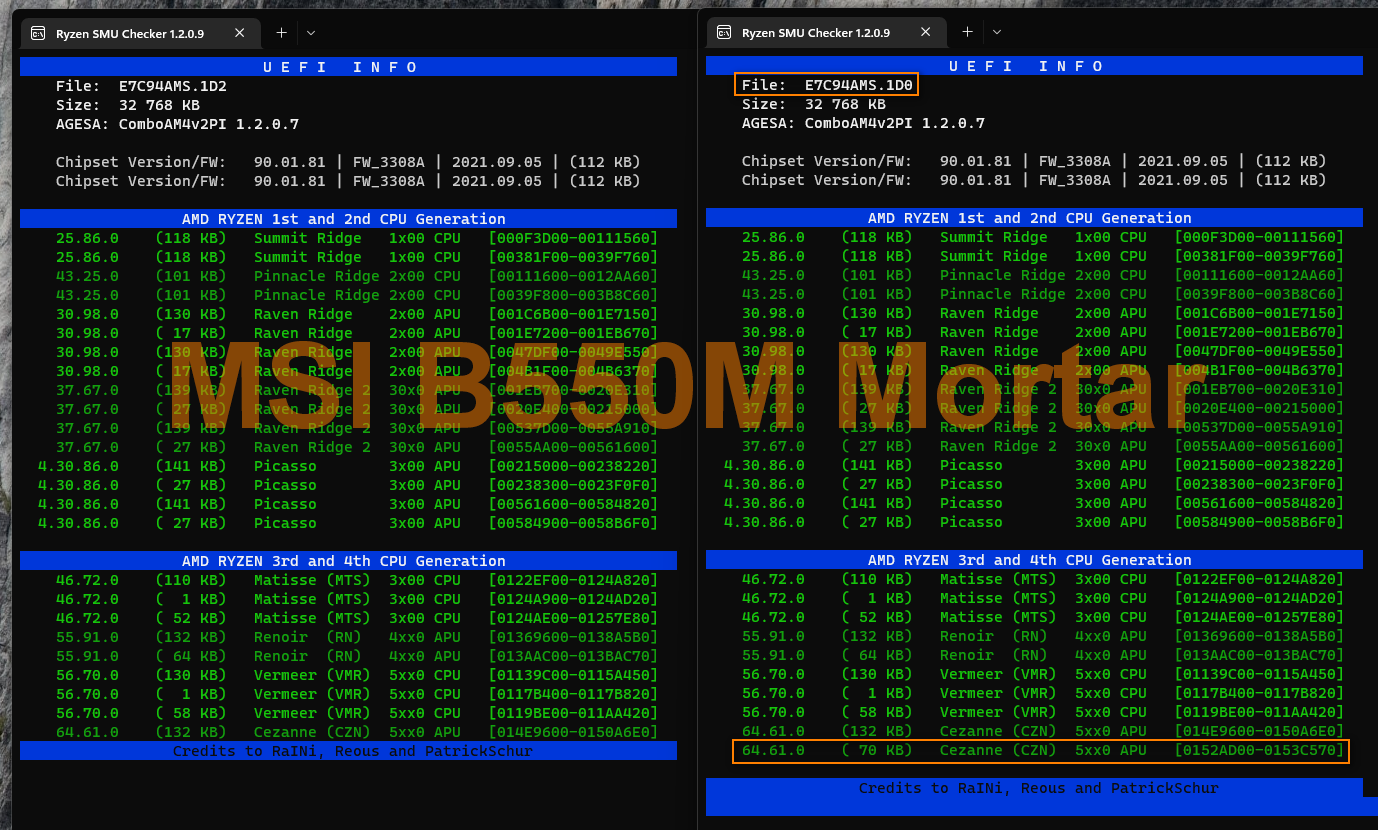Click Vermeer address [01139C00-0115A450] in right window
Image resolution: width=1378 pixels, height=830 pixels.
click(x=1259, y=674)
